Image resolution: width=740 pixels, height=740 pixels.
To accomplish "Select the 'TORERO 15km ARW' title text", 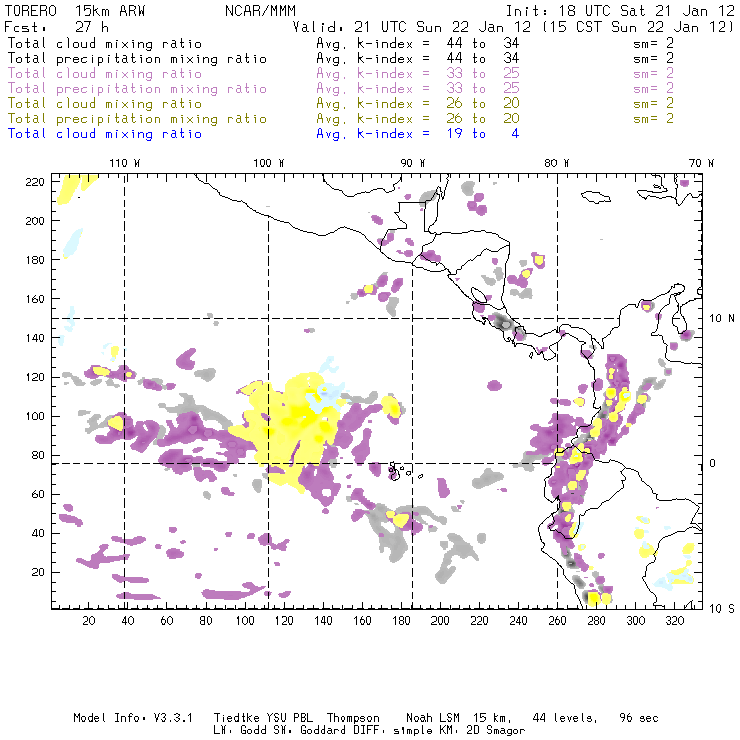I will pos(75,11).
